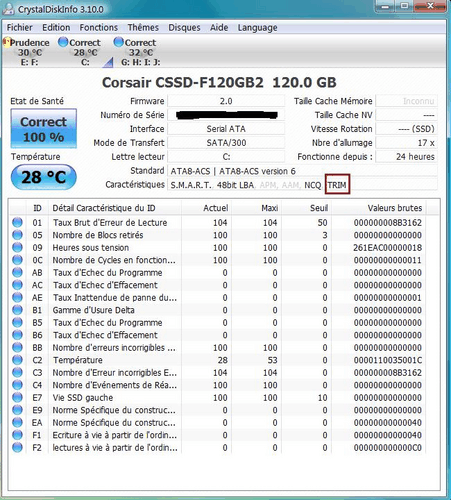Image resolution: width=451 pixels, height=500 pixels.
Task: Click the Interface field showing Serial ATA
Action: tap(226, 129)
